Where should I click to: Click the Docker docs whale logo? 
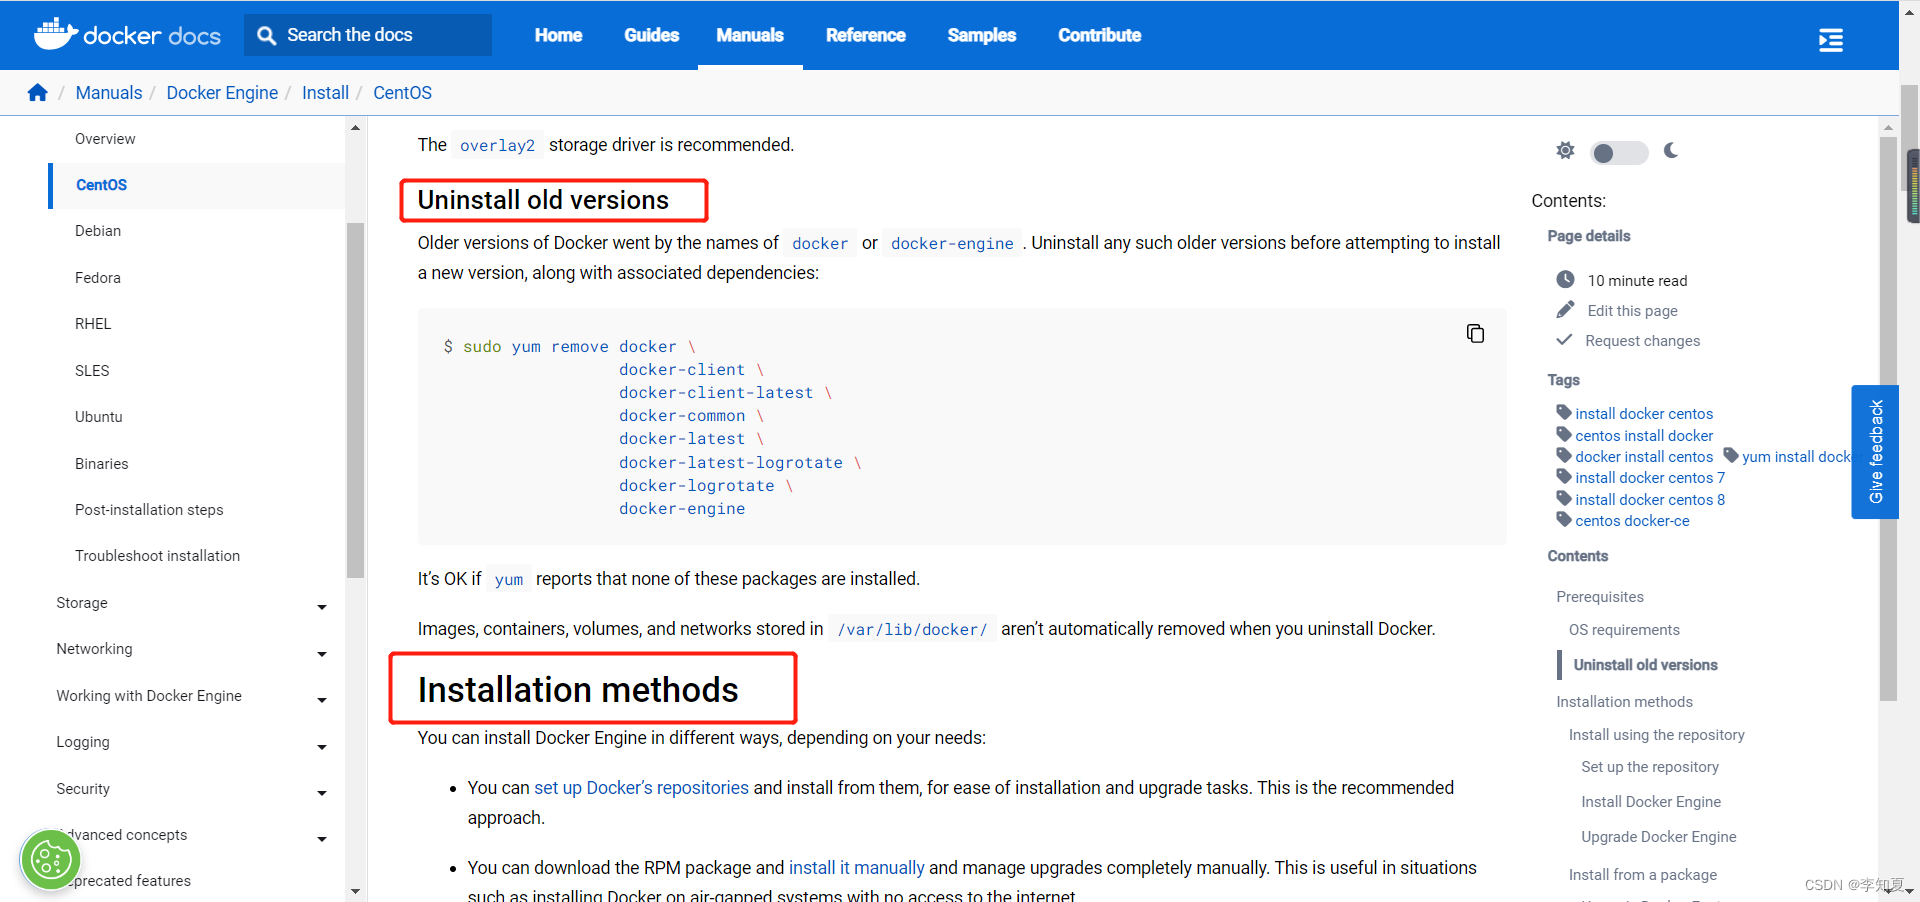[x=127, y=35]
